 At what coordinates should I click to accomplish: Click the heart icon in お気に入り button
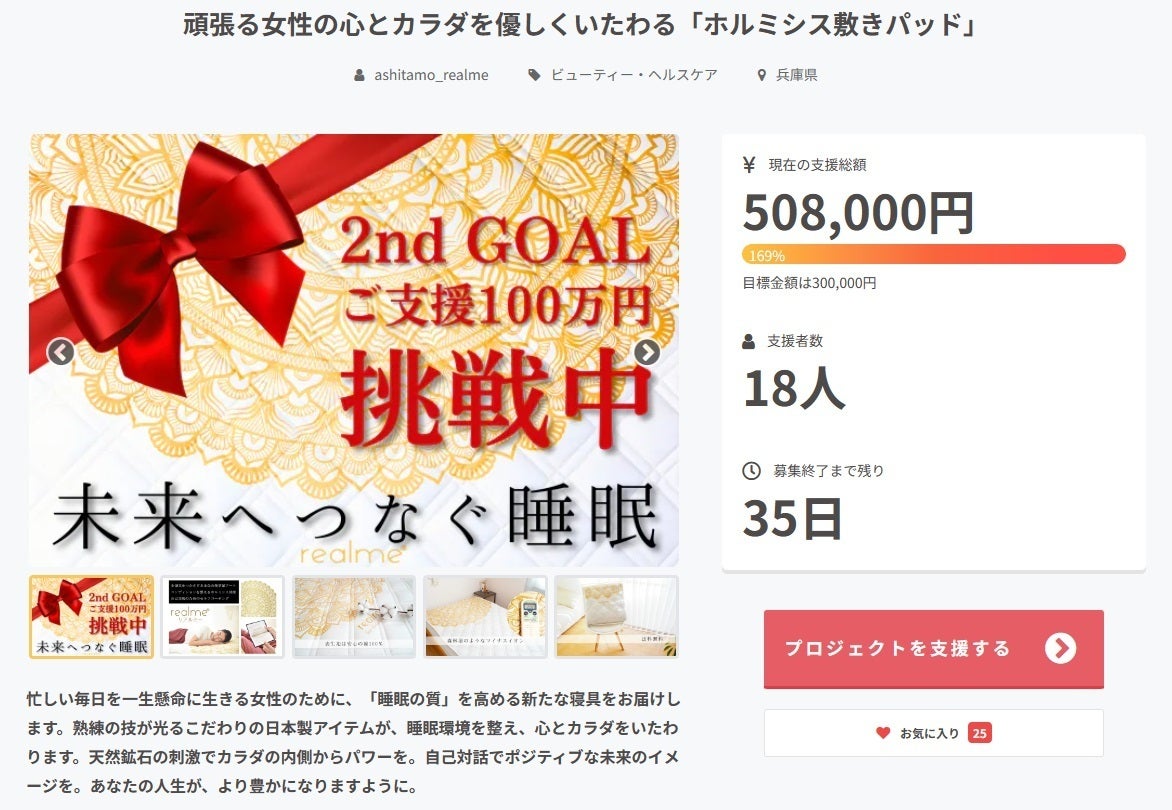coord(883,733)
